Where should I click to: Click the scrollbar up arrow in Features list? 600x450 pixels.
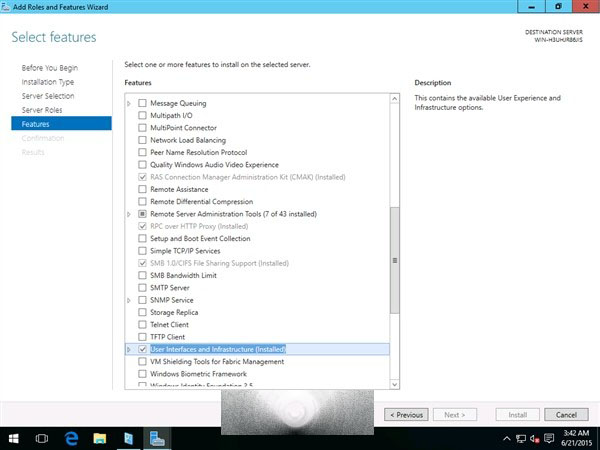click(x=395, y=99)
